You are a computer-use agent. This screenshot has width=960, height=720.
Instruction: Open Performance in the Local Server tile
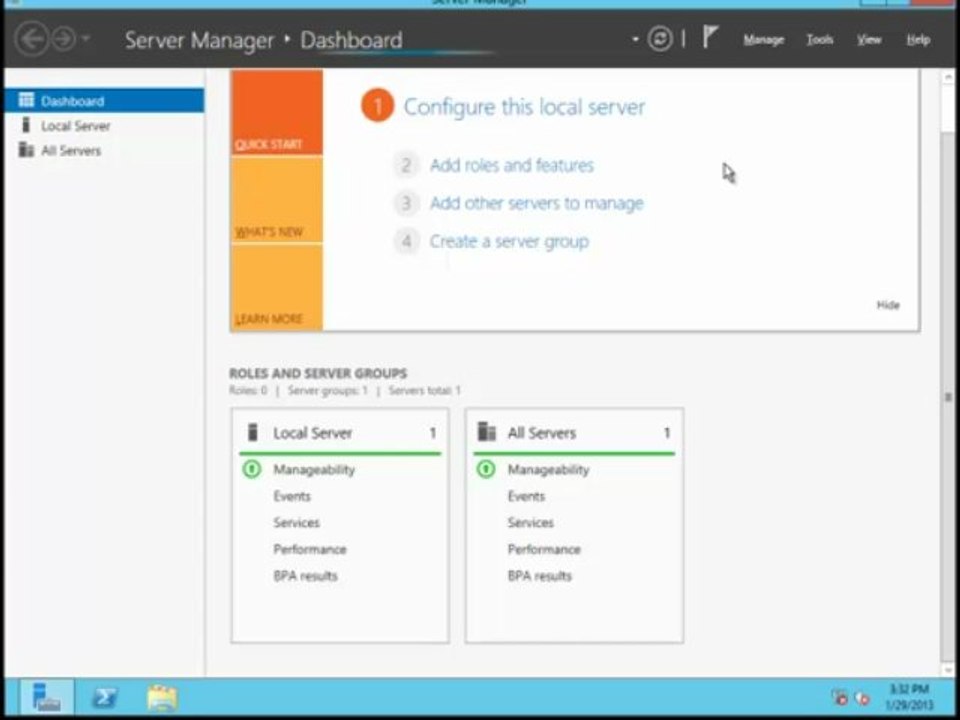[310, 549]
